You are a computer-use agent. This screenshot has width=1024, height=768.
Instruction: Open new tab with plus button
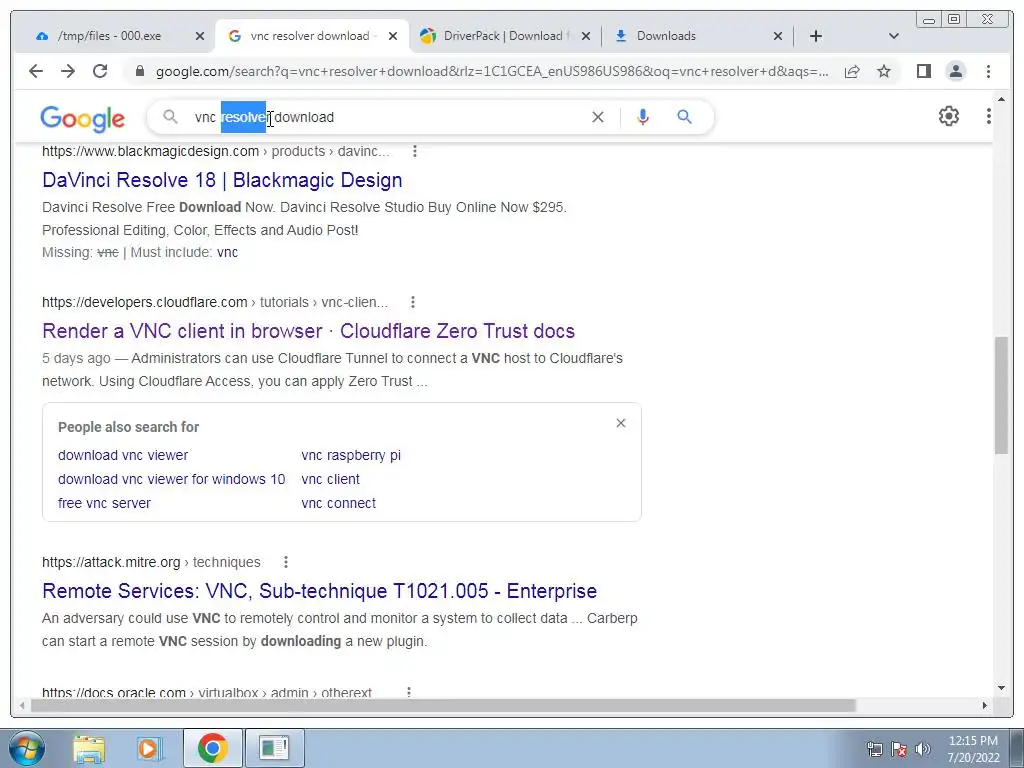pyautogui.click(x=816, y=36)
